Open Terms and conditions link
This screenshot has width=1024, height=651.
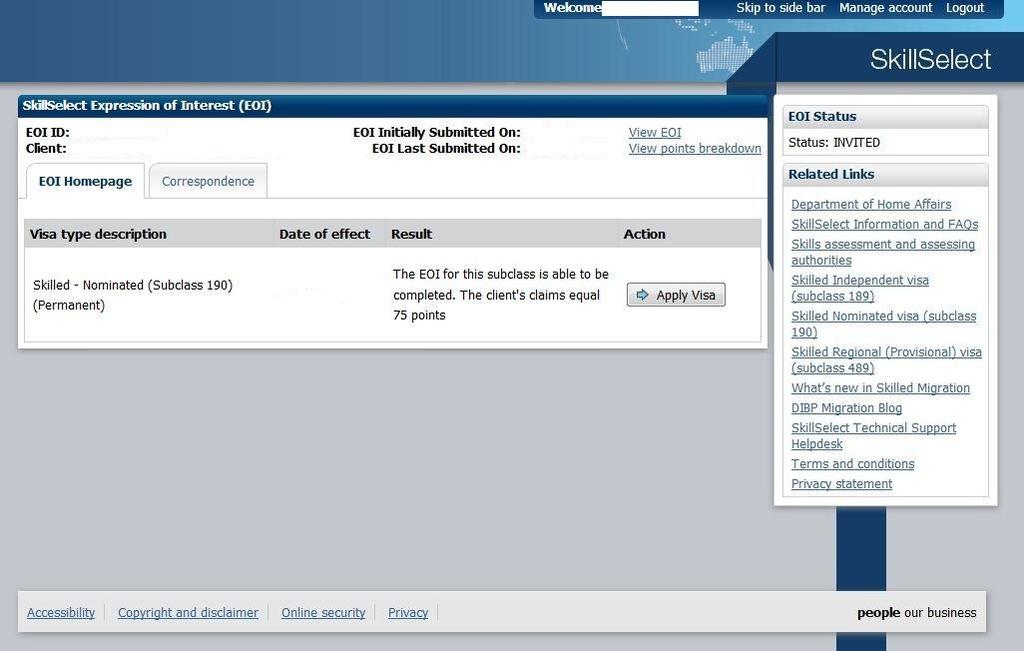[x=852, y=464]
